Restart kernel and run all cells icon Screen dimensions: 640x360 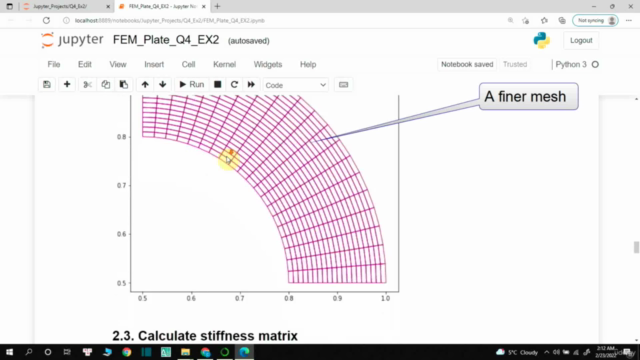pyautogui.click(x=251, y=84)
